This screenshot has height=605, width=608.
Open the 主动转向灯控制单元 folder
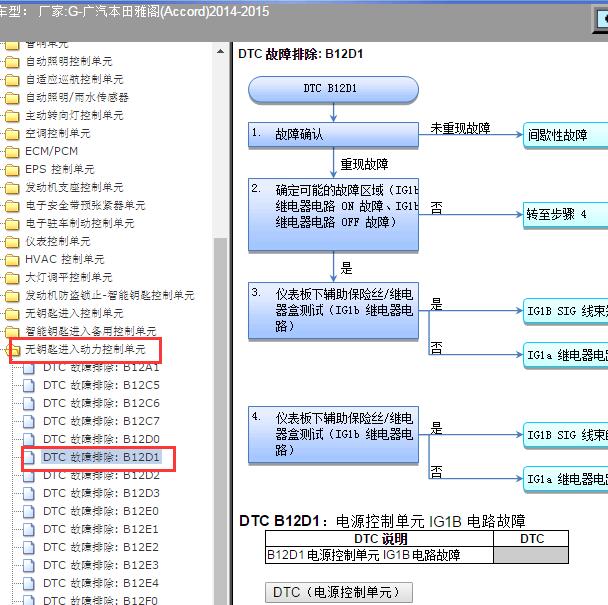tap(74, 116)
